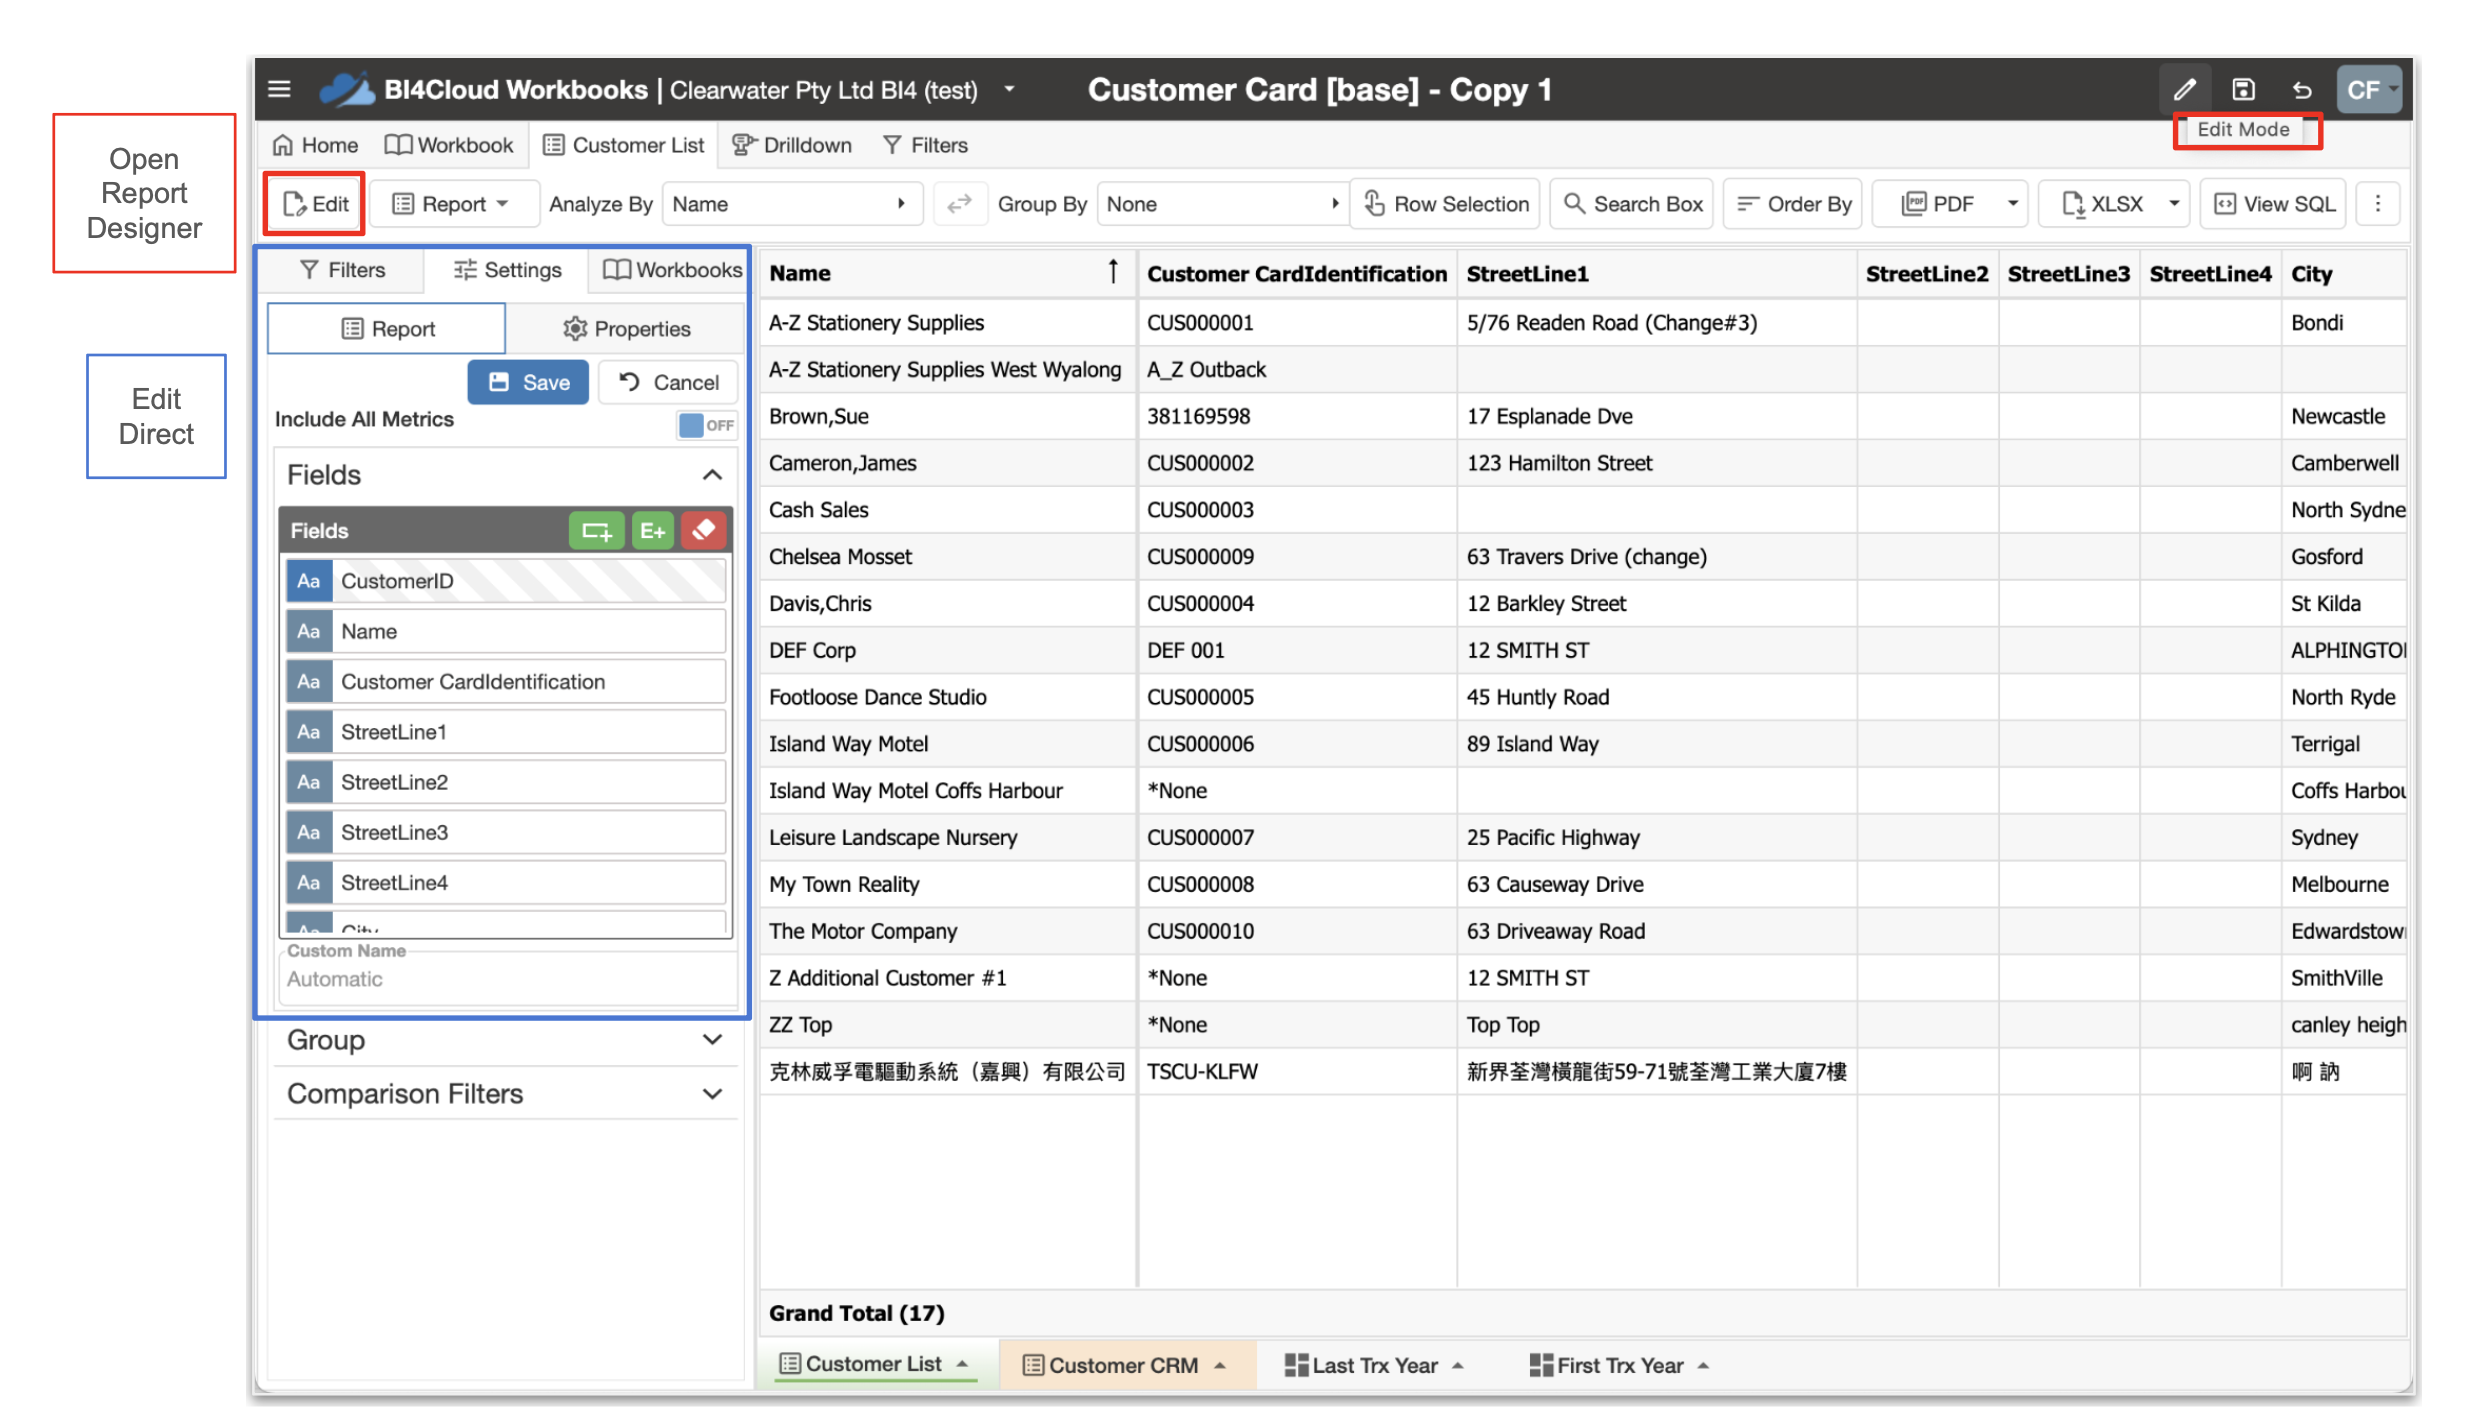Click the Edit Mode pencil icon
Viewport: 2476px width, 1426px height.
[x=2184, y=90]
